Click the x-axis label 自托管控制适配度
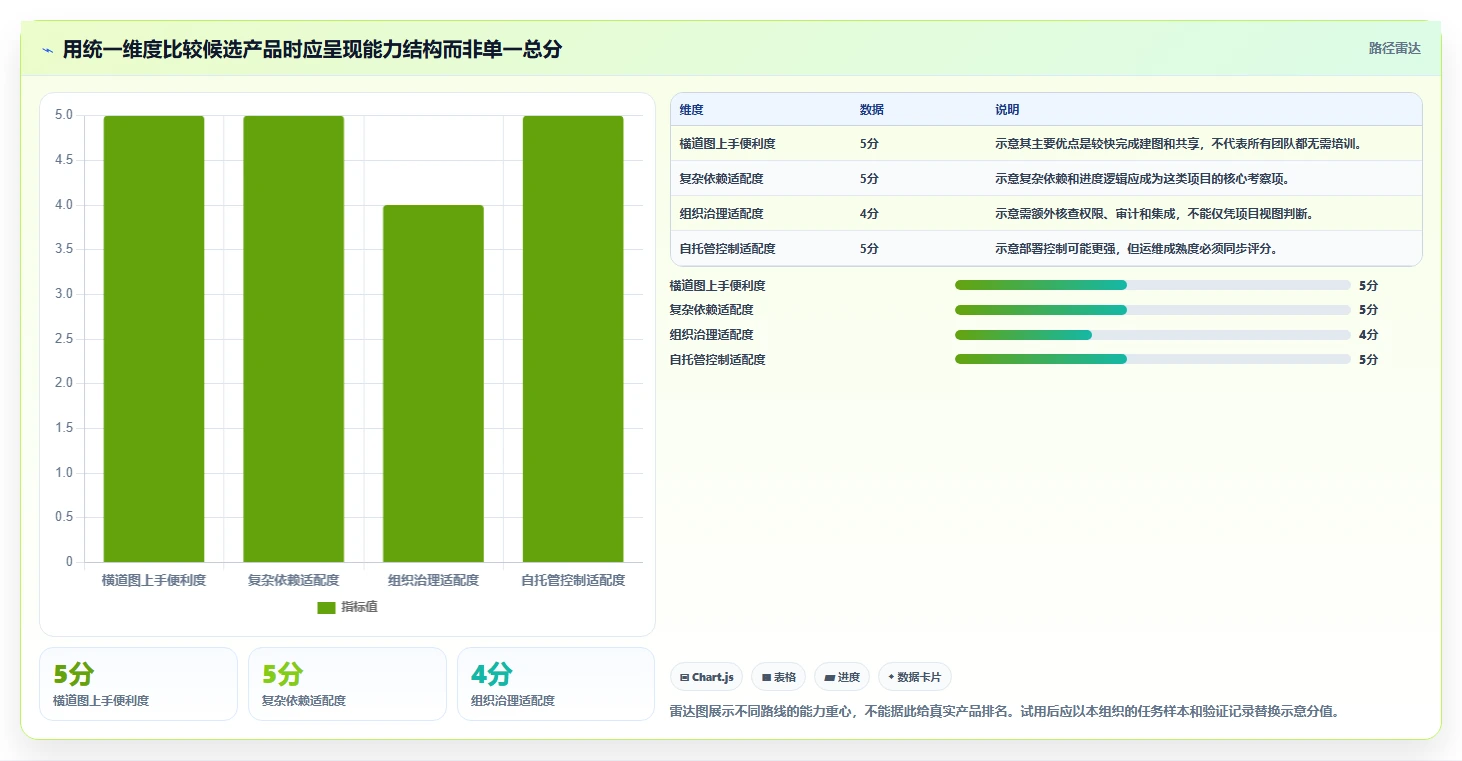Screen dimensions: 1462x761 pos(573,580)
